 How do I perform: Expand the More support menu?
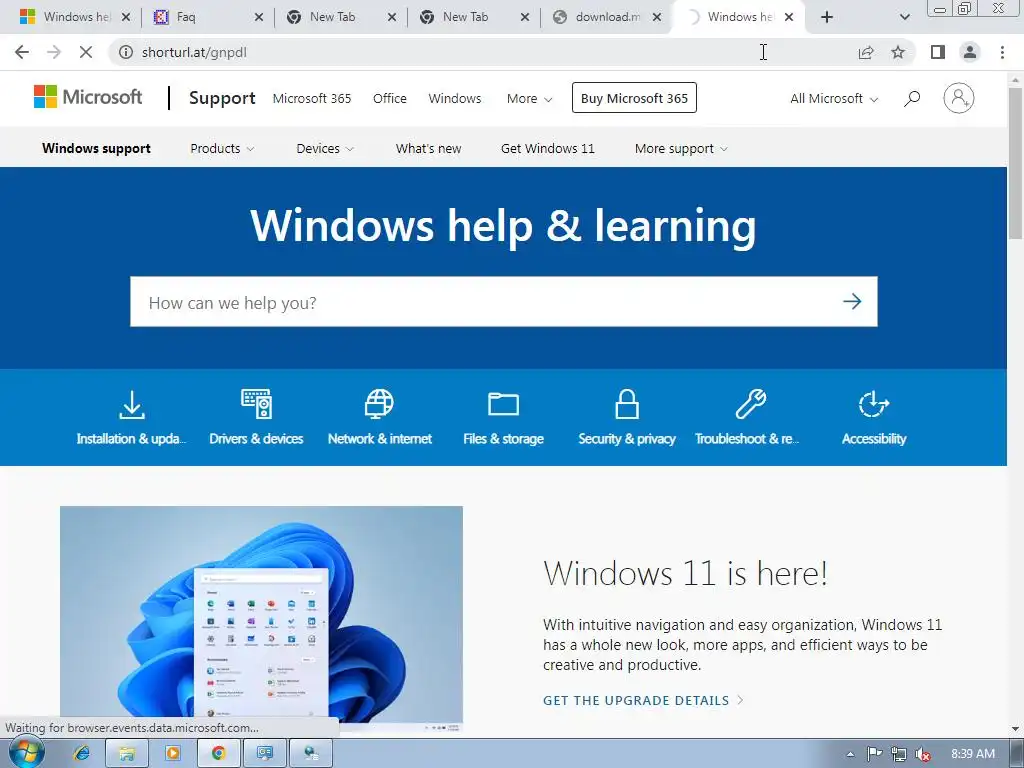coord(681,148)
